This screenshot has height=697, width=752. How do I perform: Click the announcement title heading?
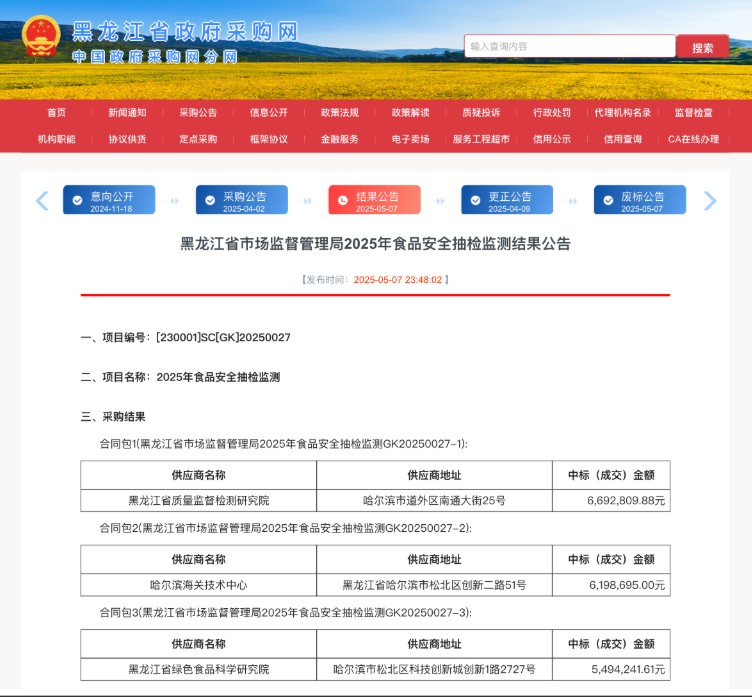(x=376, y=244)
